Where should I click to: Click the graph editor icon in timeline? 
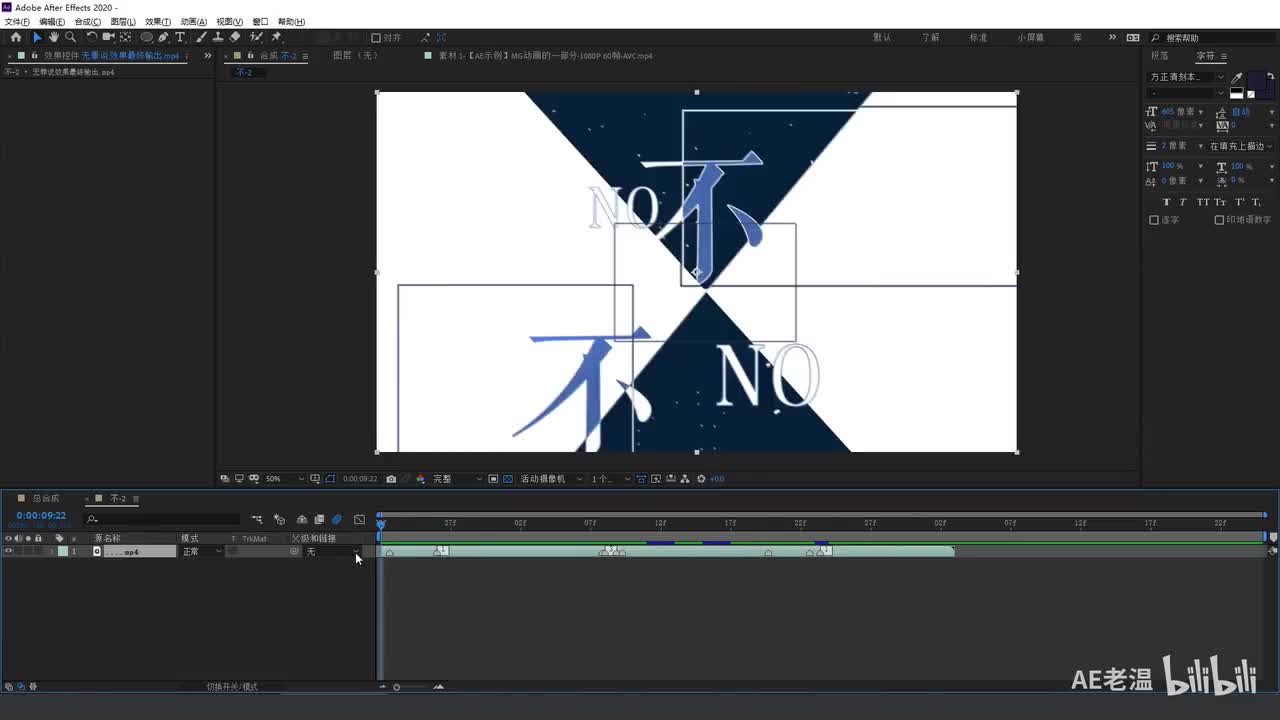360,520
